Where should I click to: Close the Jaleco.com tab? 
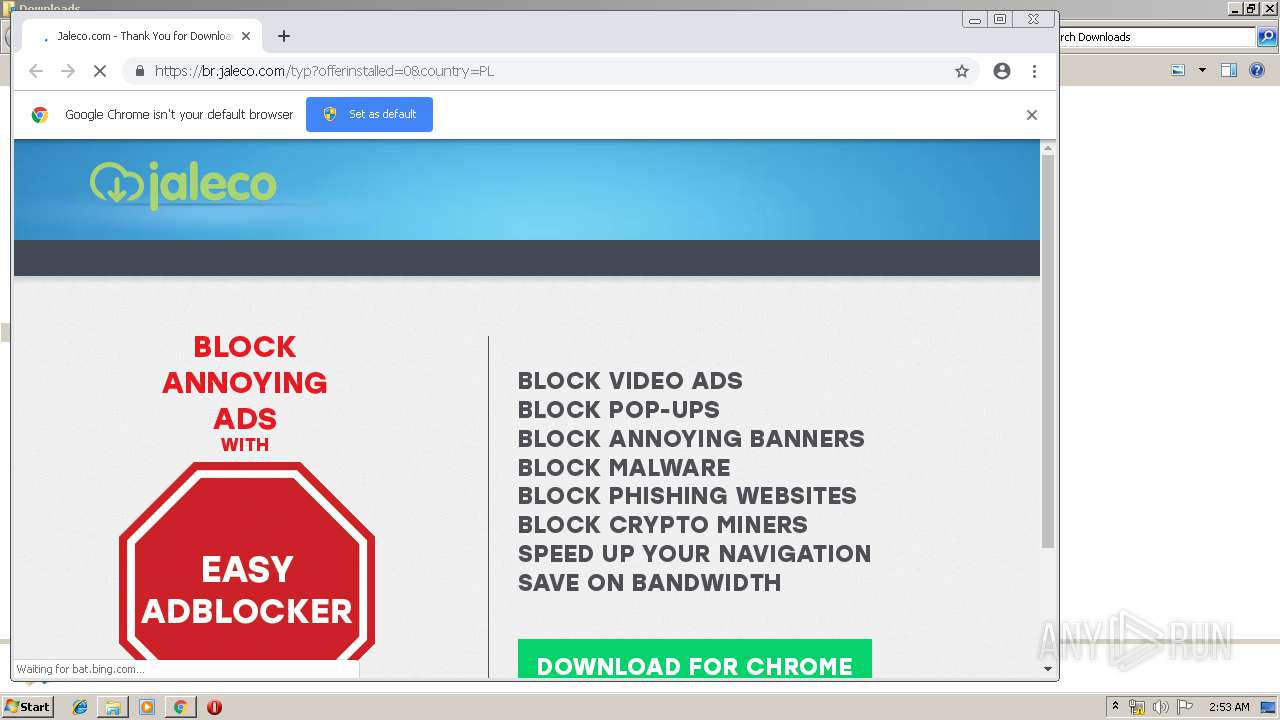pyautogui.click(x=246, y=36)
